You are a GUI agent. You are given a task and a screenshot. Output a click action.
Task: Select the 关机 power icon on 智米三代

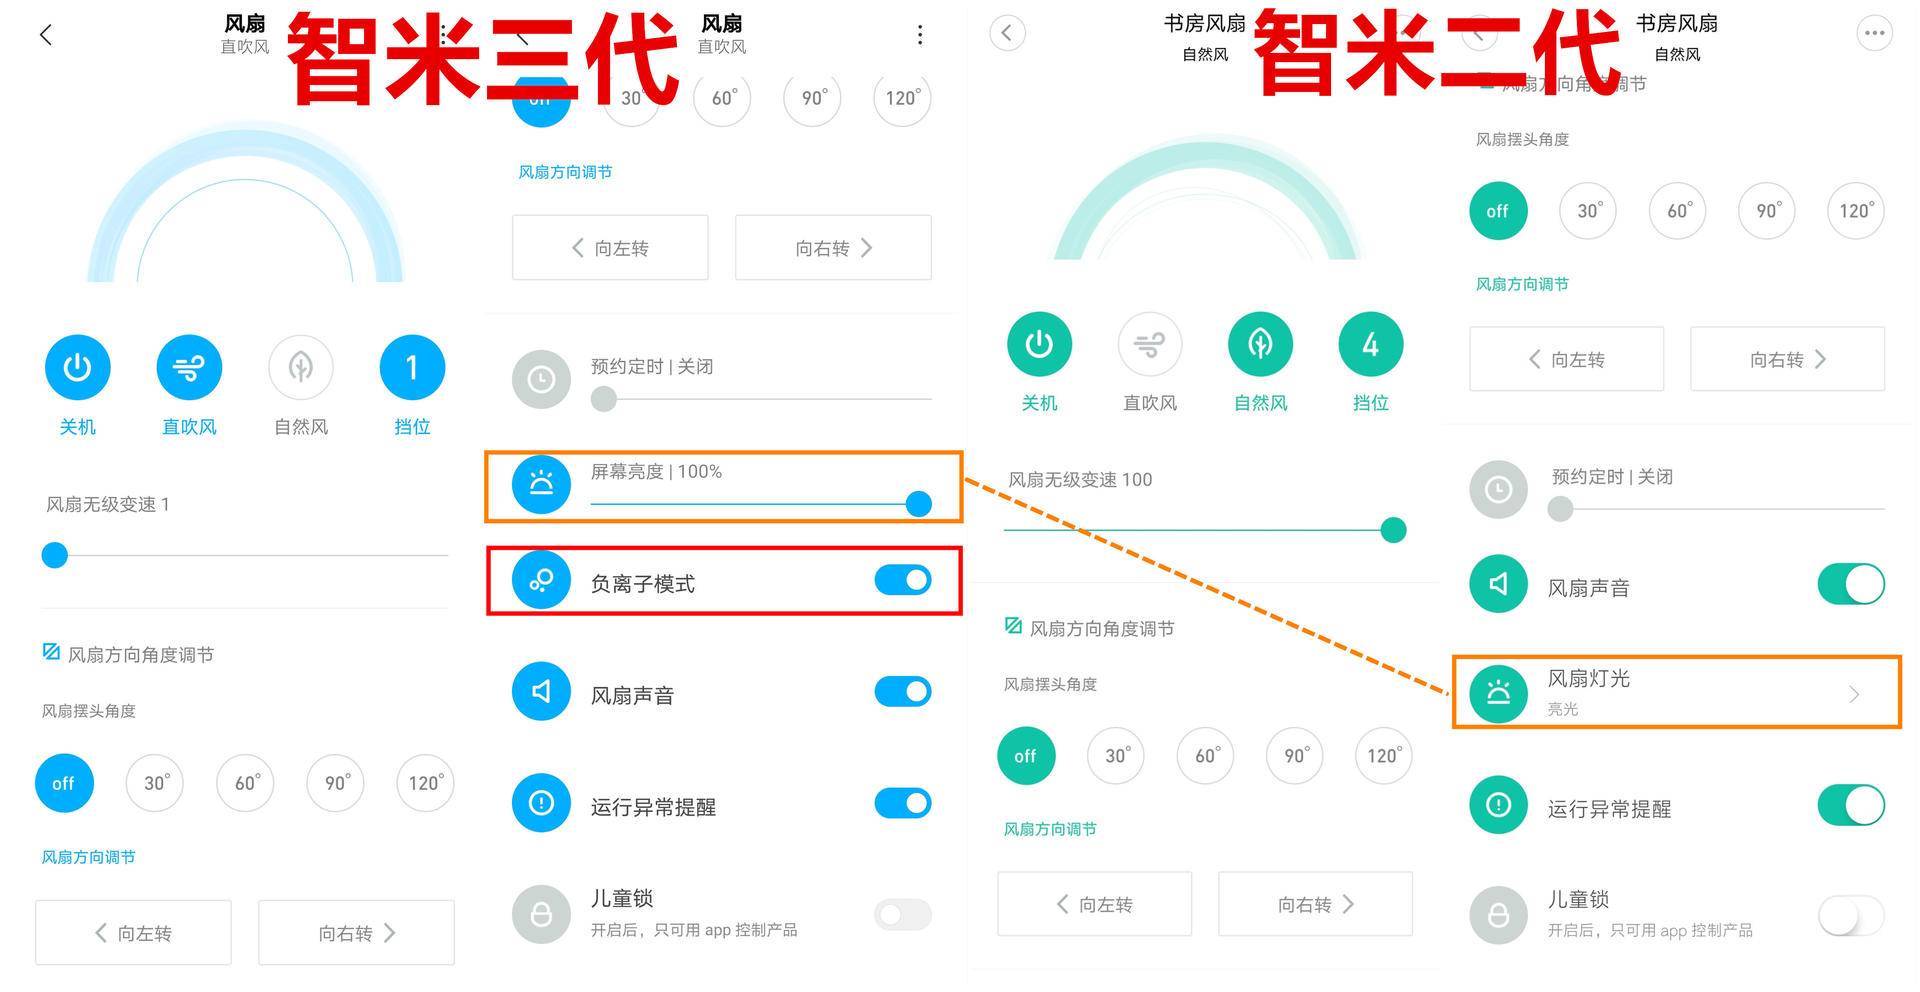[77, 367]
